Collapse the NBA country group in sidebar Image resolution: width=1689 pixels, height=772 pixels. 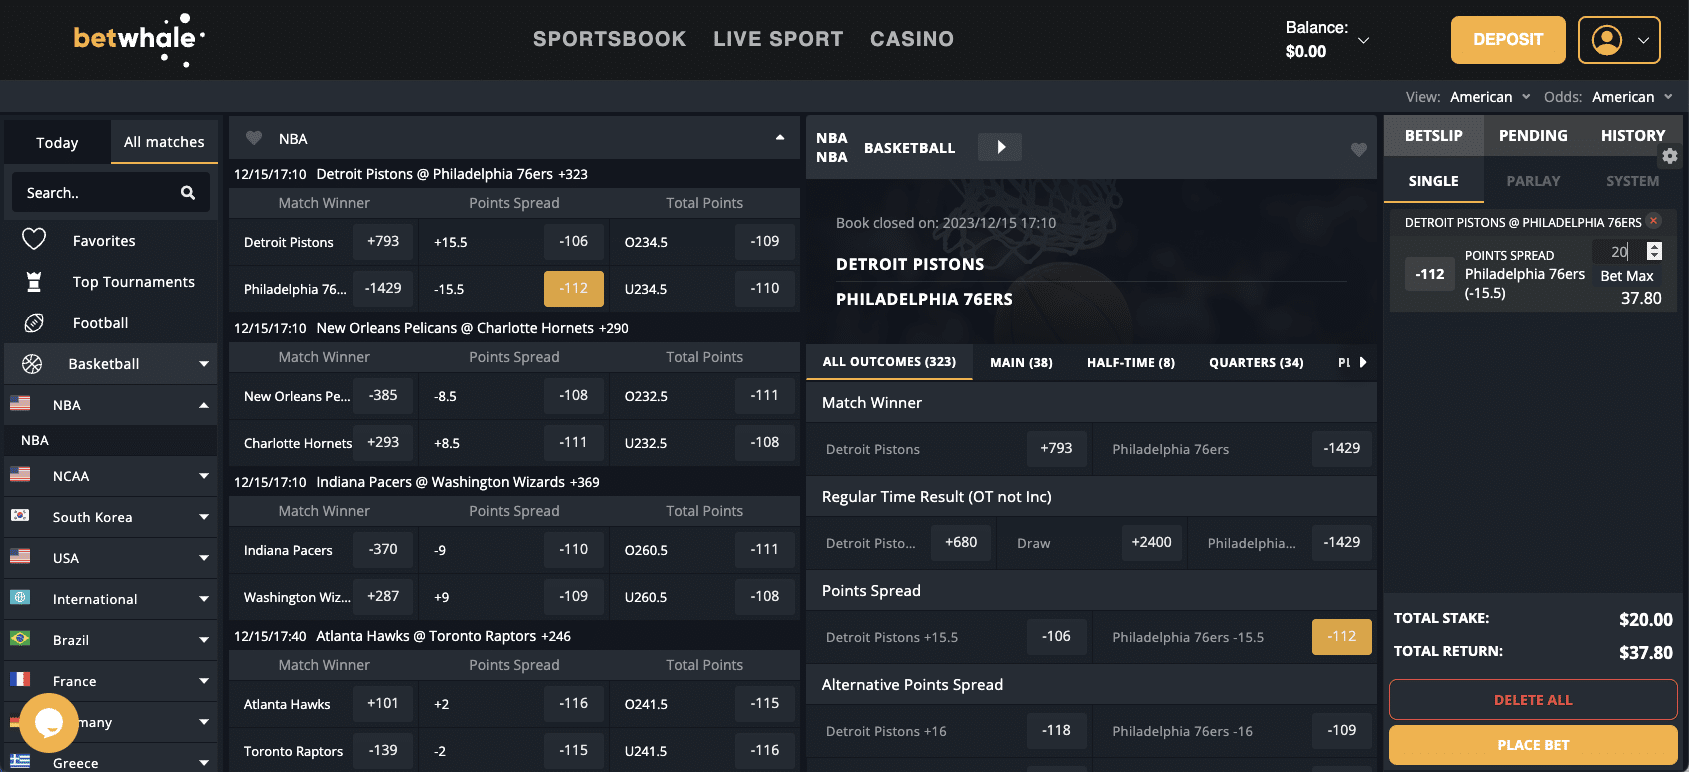204,405
